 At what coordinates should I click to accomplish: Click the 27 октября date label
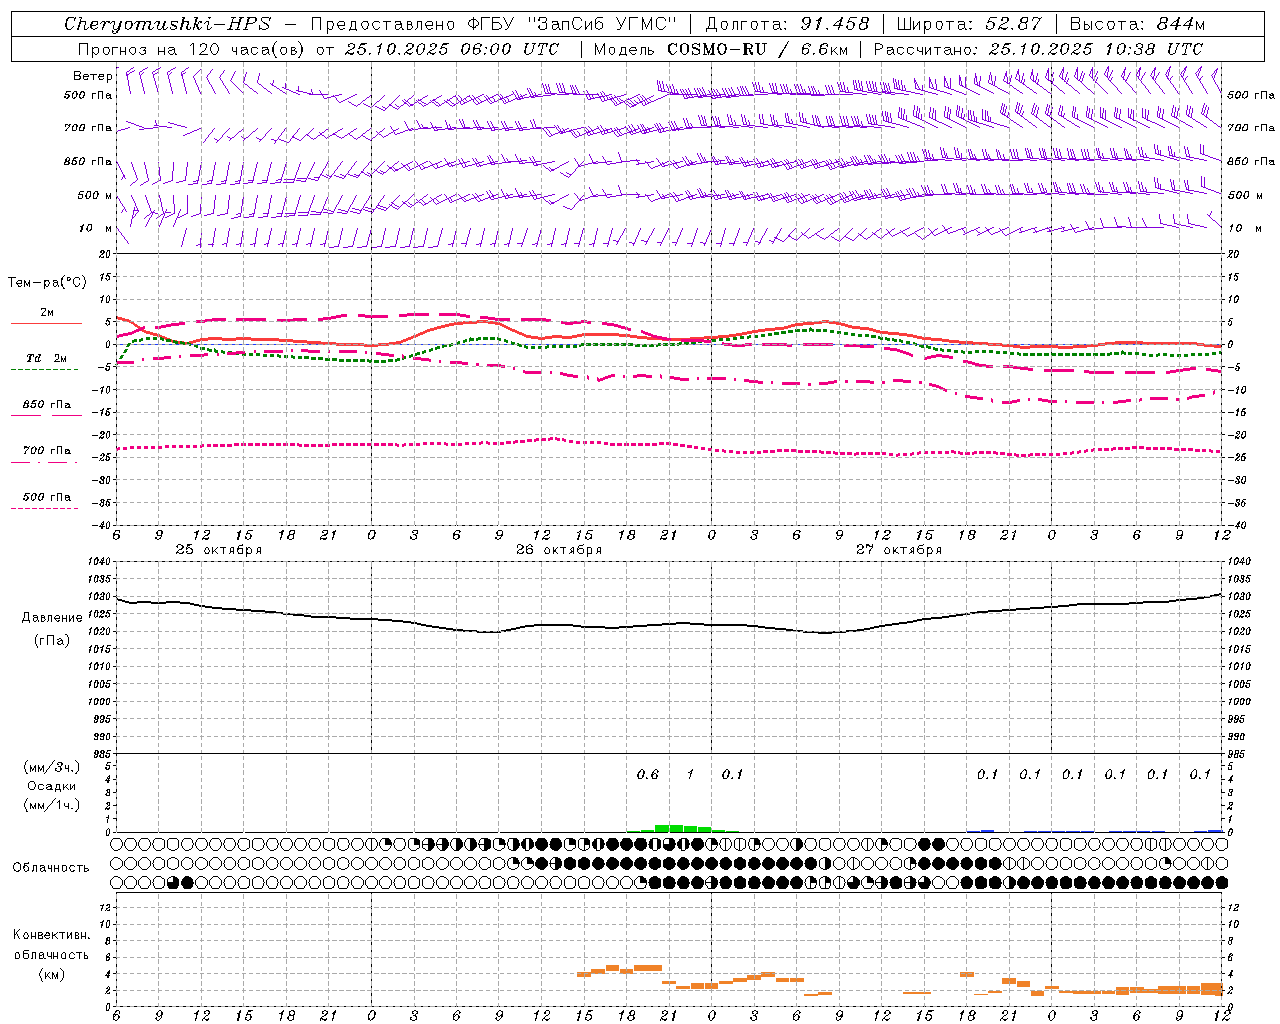pos(899,550)
